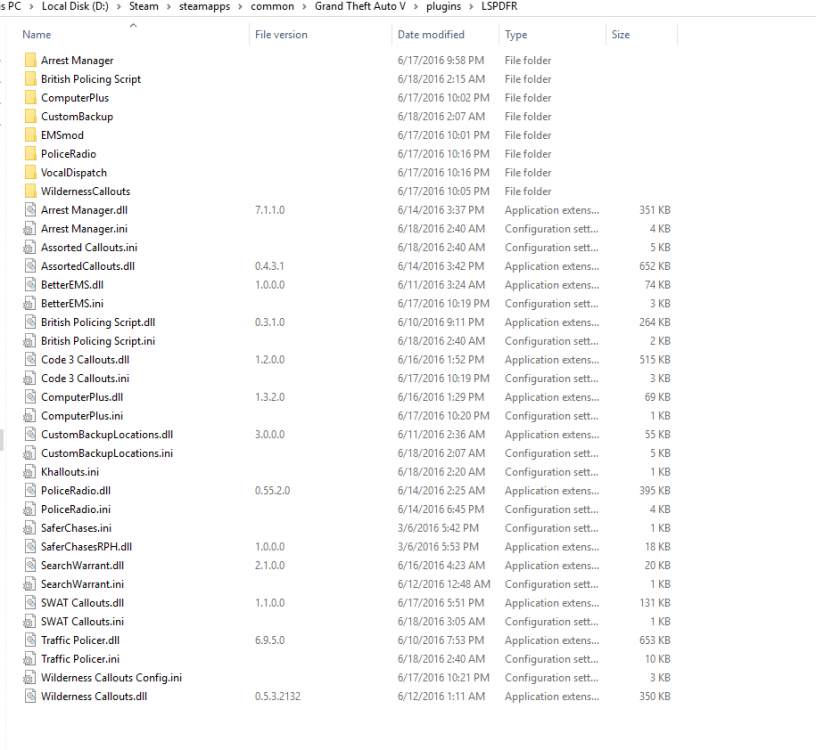Expand breadcrumb arrow after Steam
The image size is (816, 750).
tap(169, 7)
